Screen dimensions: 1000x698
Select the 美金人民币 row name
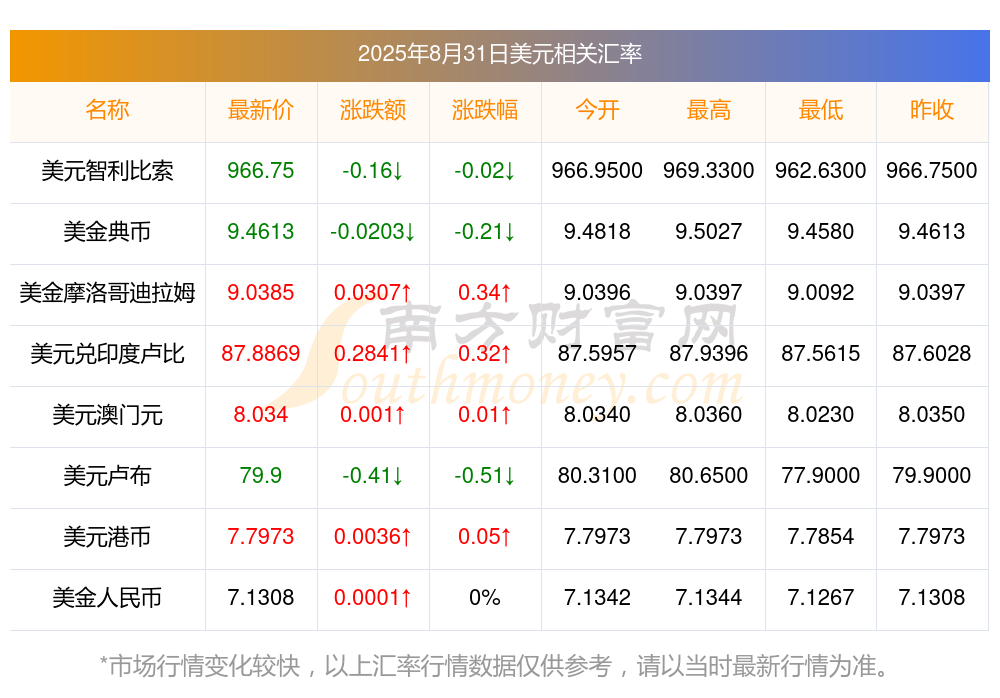pos(107,598)
